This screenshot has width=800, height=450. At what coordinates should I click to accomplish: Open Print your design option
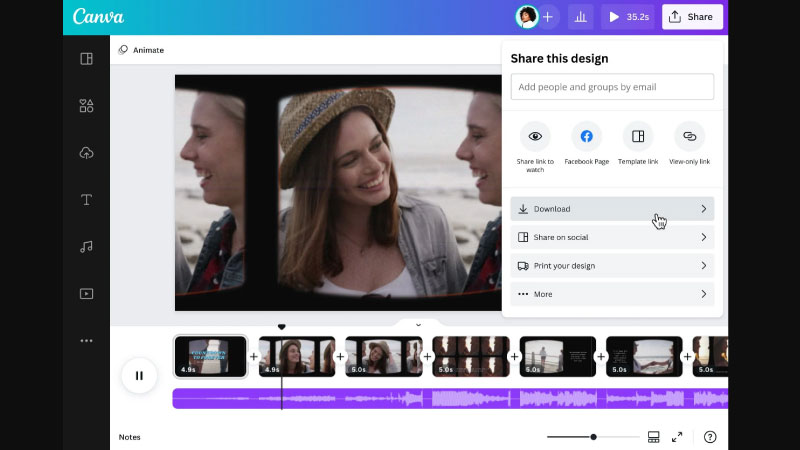(x=612, y=266)
